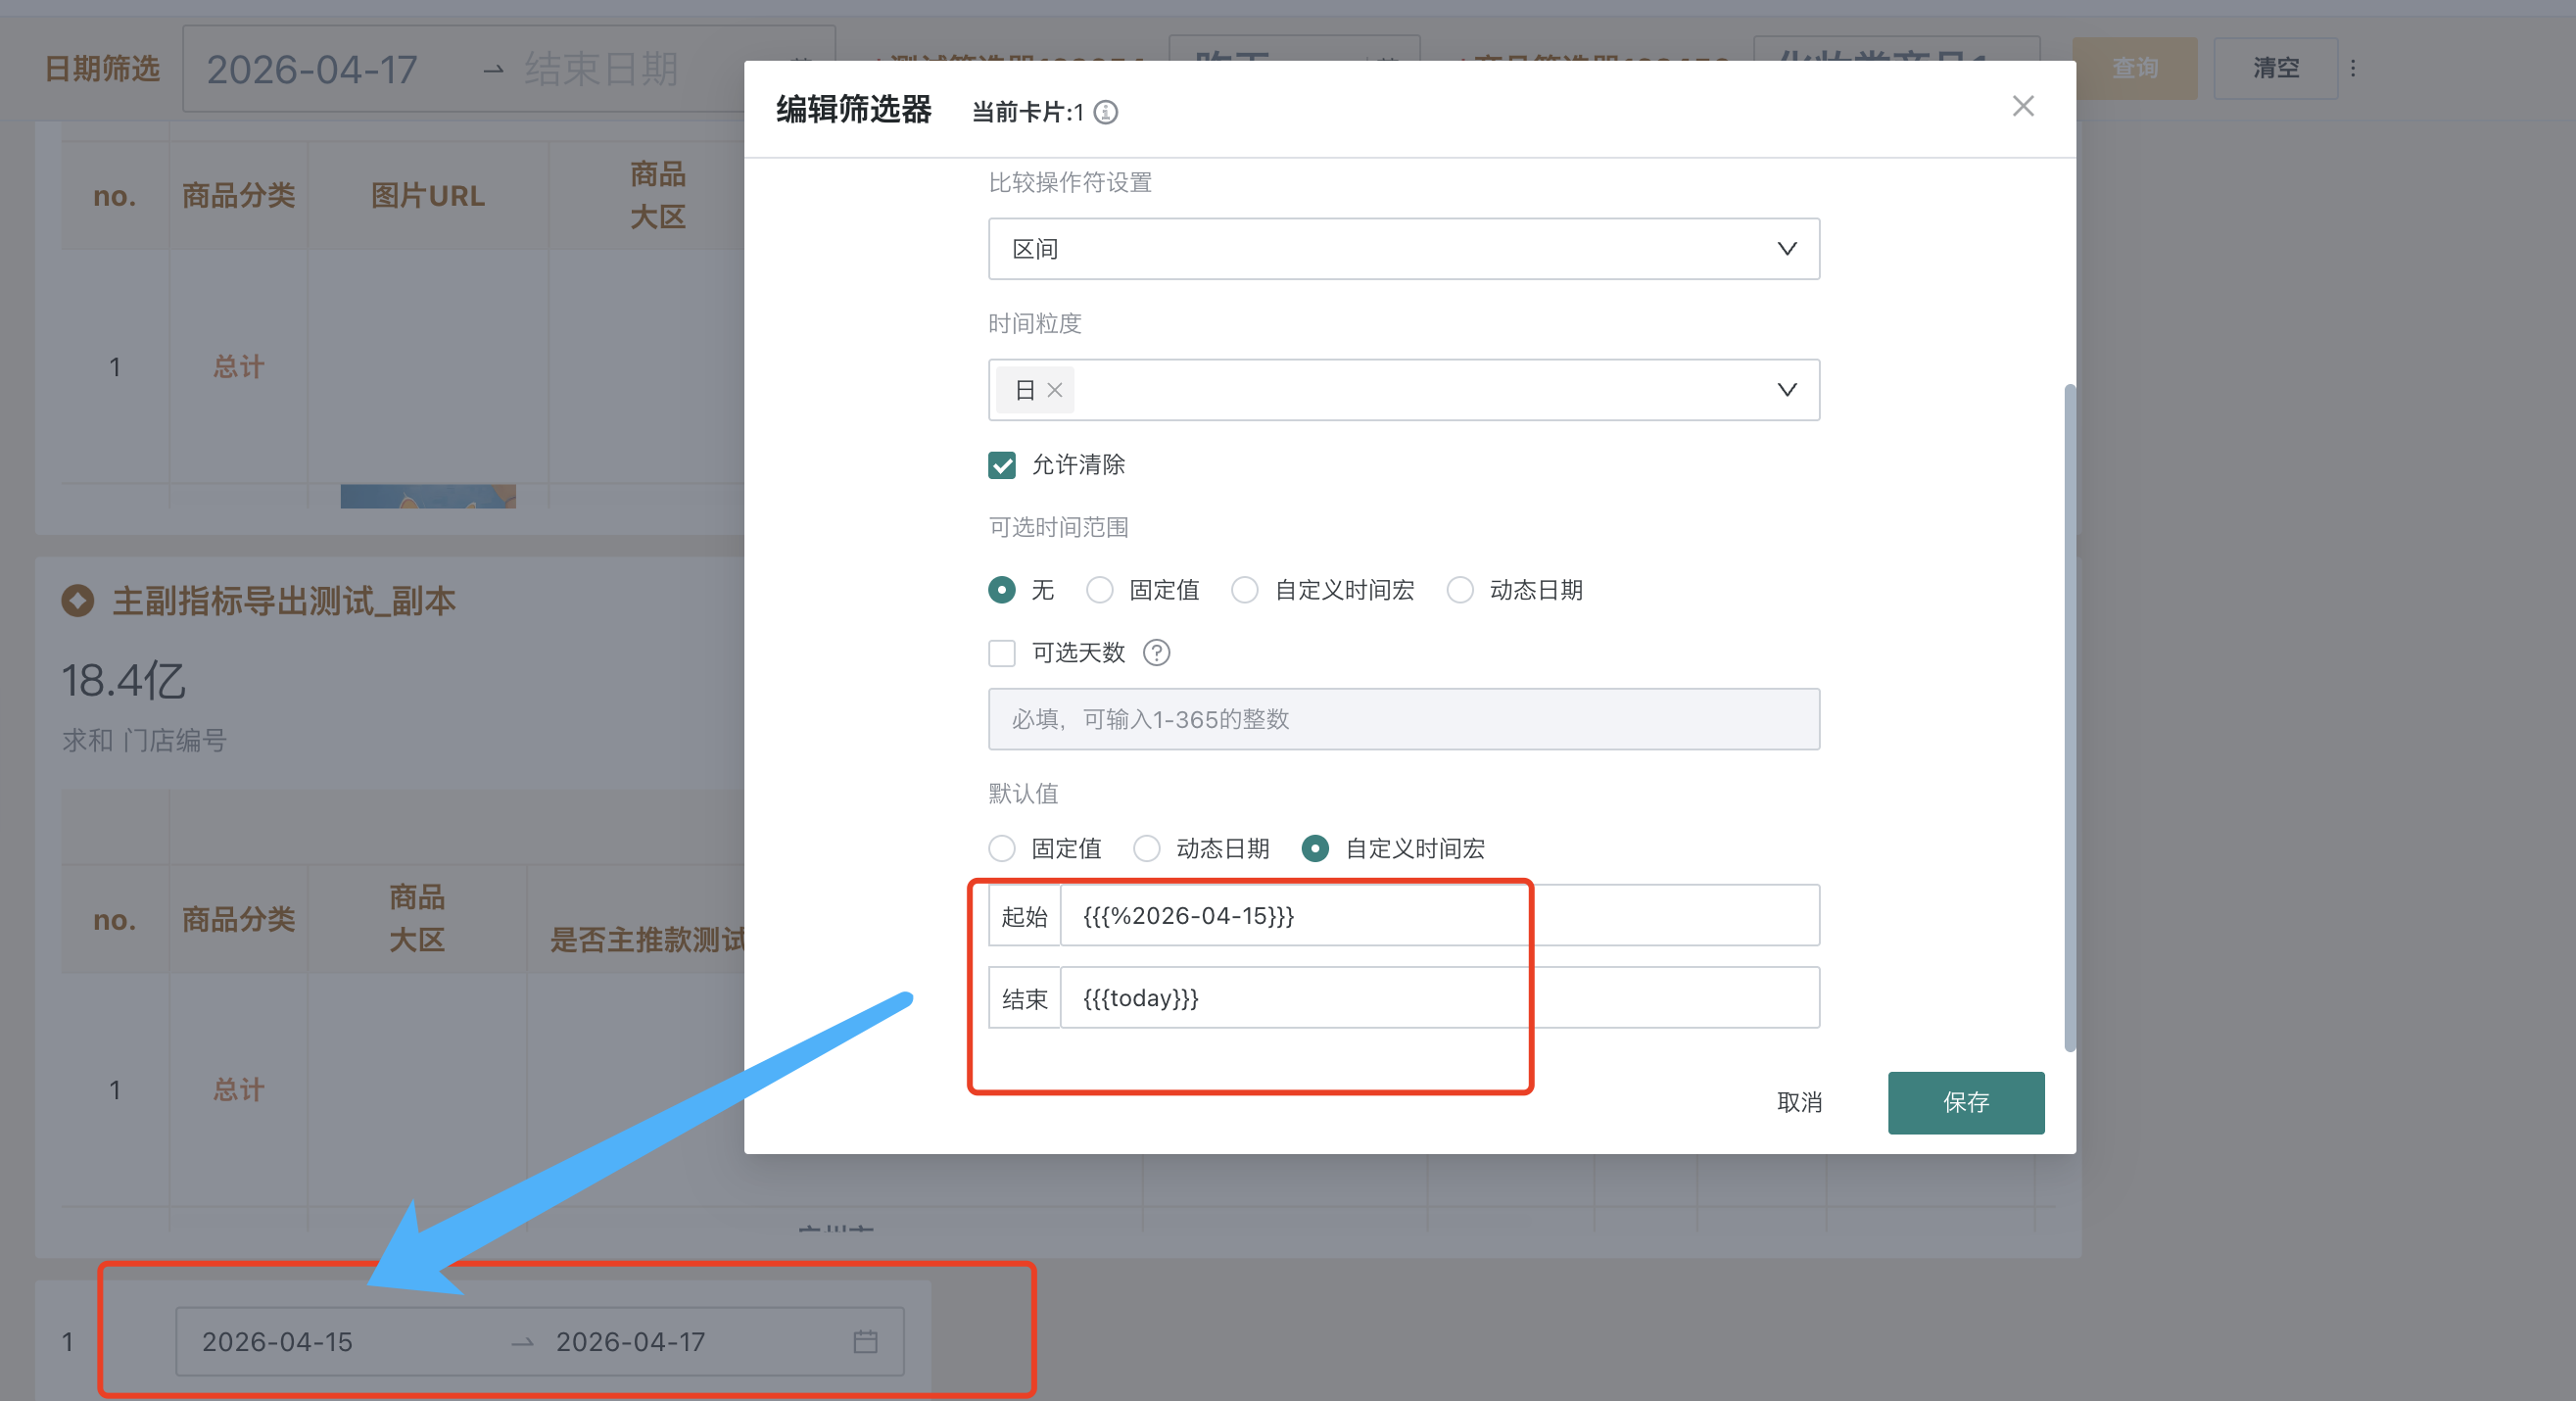Viewport: 2576px width, 1401px height.
Task: Open the three-dot menu next to 清空
Action: tap(2355, 68)
